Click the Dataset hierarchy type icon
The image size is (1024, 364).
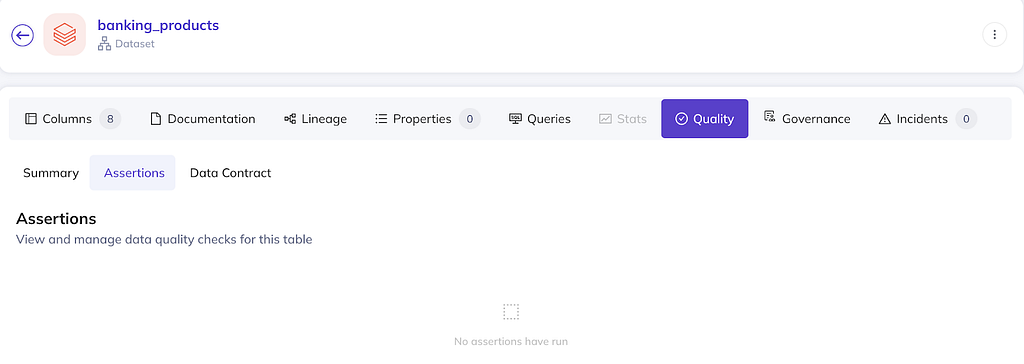104,44
